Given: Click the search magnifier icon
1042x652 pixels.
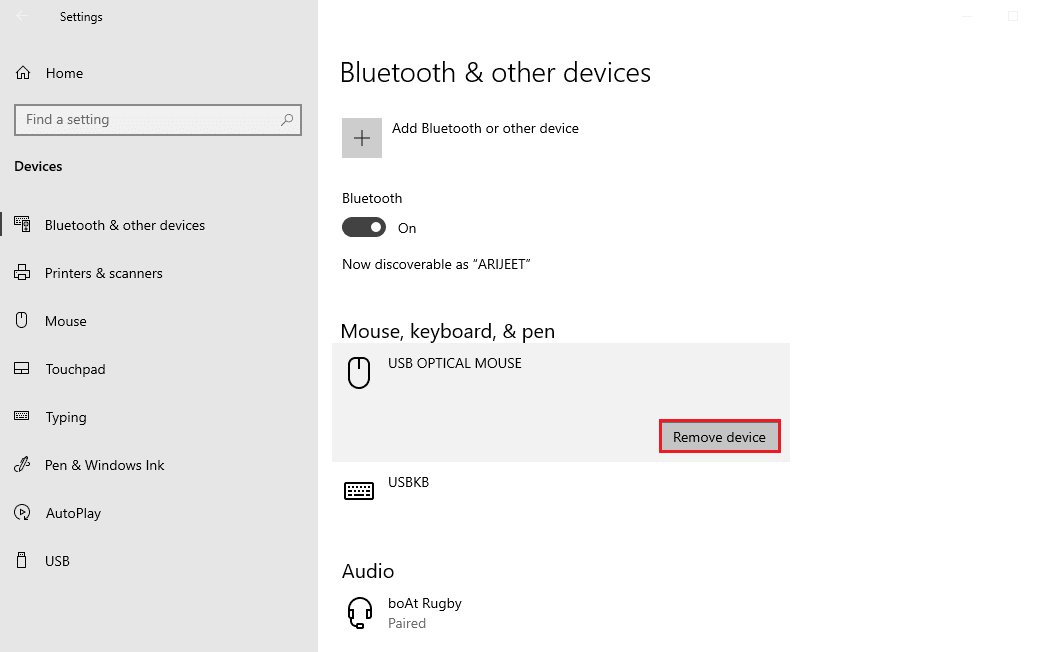Looking at the screenshot, I should (287, 120).
